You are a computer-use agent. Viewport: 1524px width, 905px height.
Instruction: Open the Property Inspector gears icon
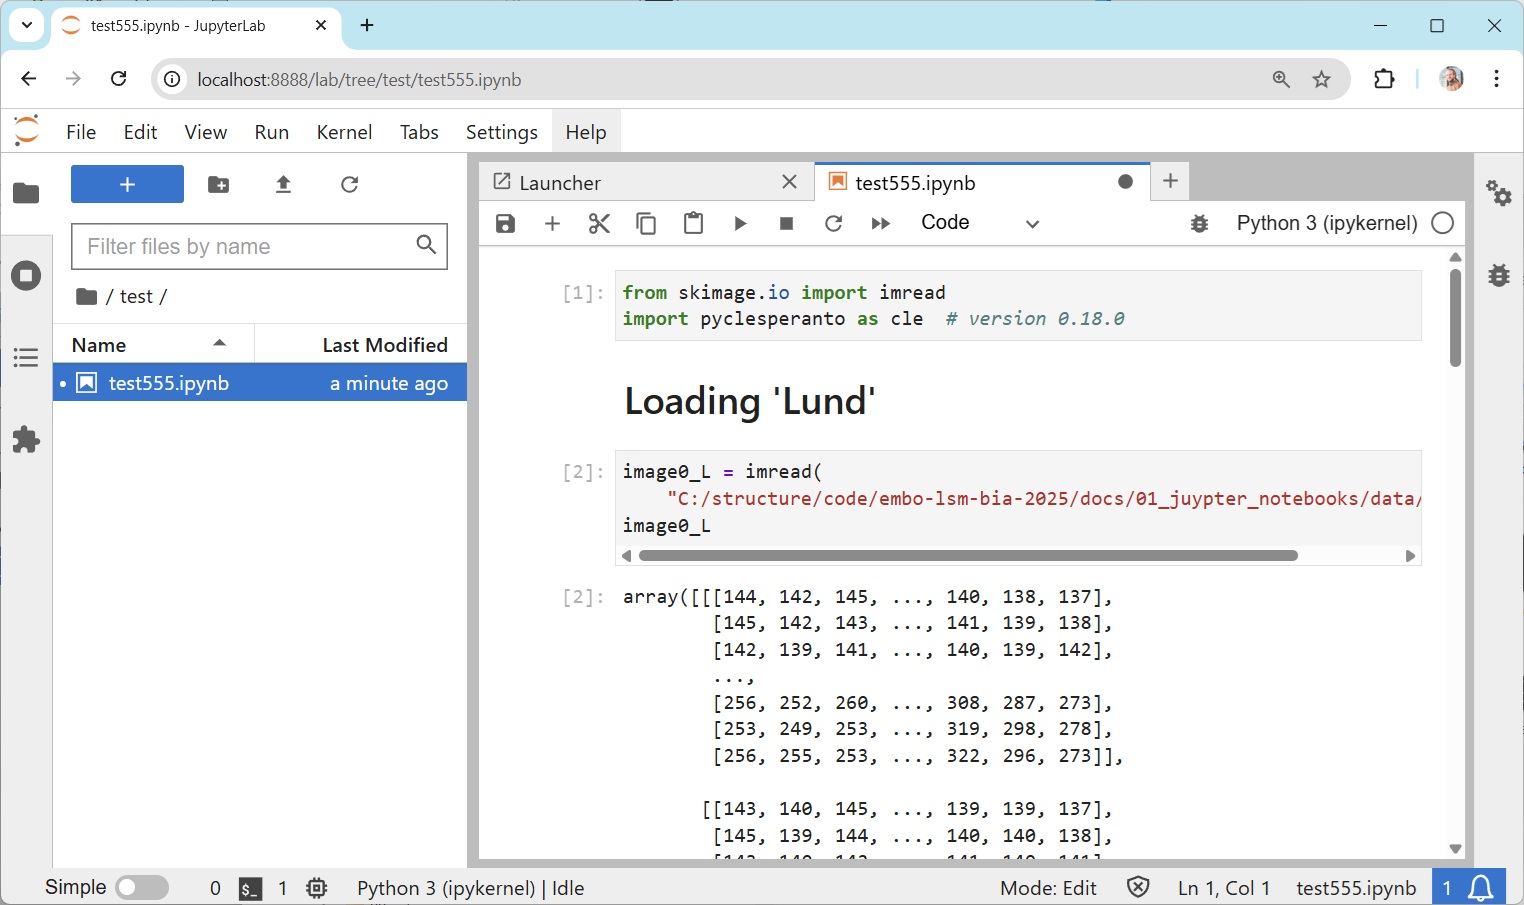click(1498, 192)
